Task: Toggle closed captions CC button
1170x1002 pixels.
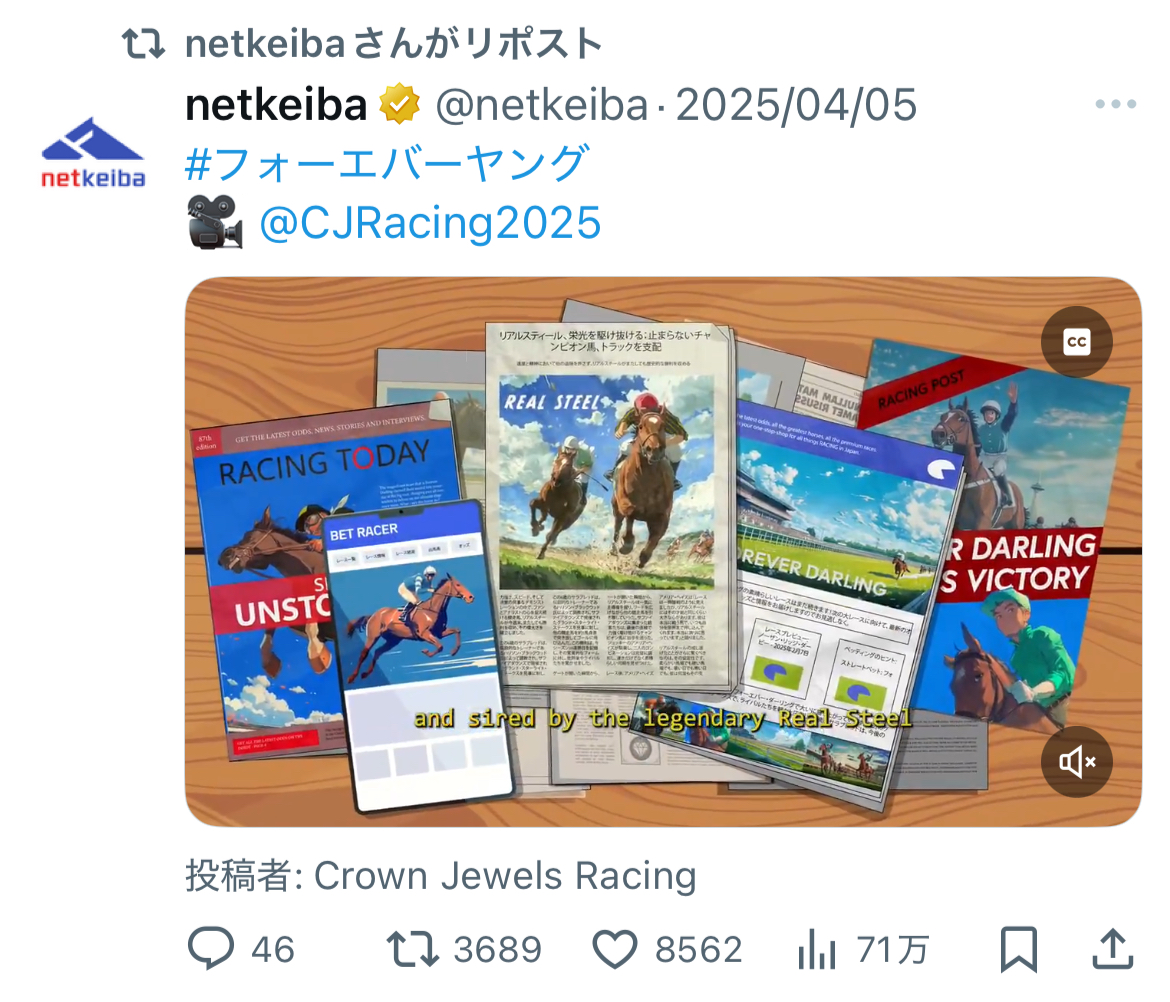Action: point(1077,342)
